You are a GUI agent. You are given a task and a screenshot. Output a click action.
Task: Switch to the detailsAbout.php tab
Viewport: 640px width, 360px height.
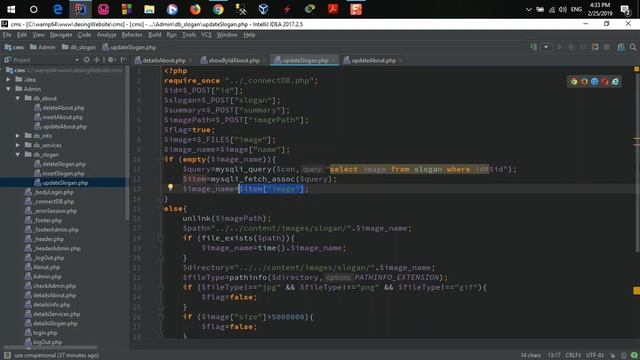pyautogui.click(x=164, y=60)
